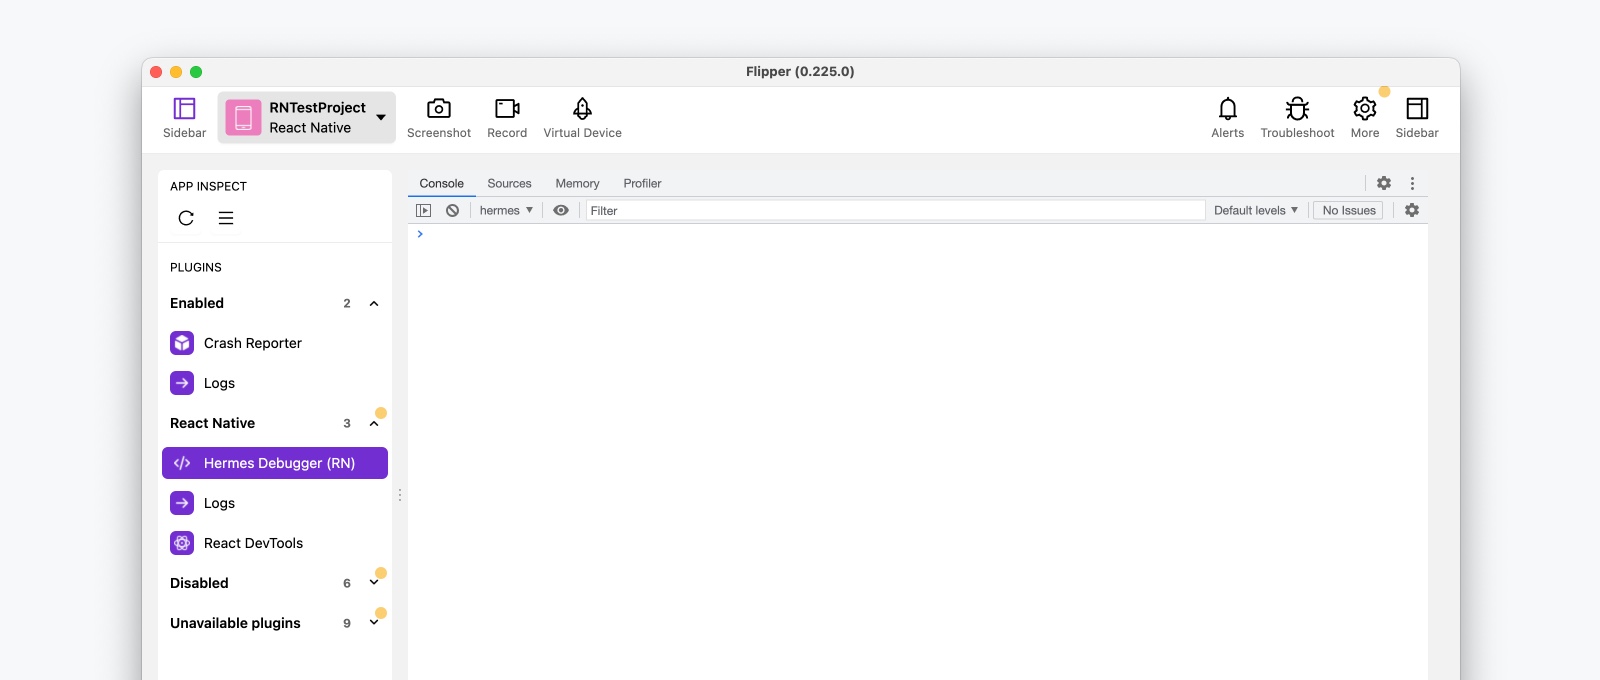Create a live expression with eye icon
Screen dimensions: 1600x680
pos(561,210)
